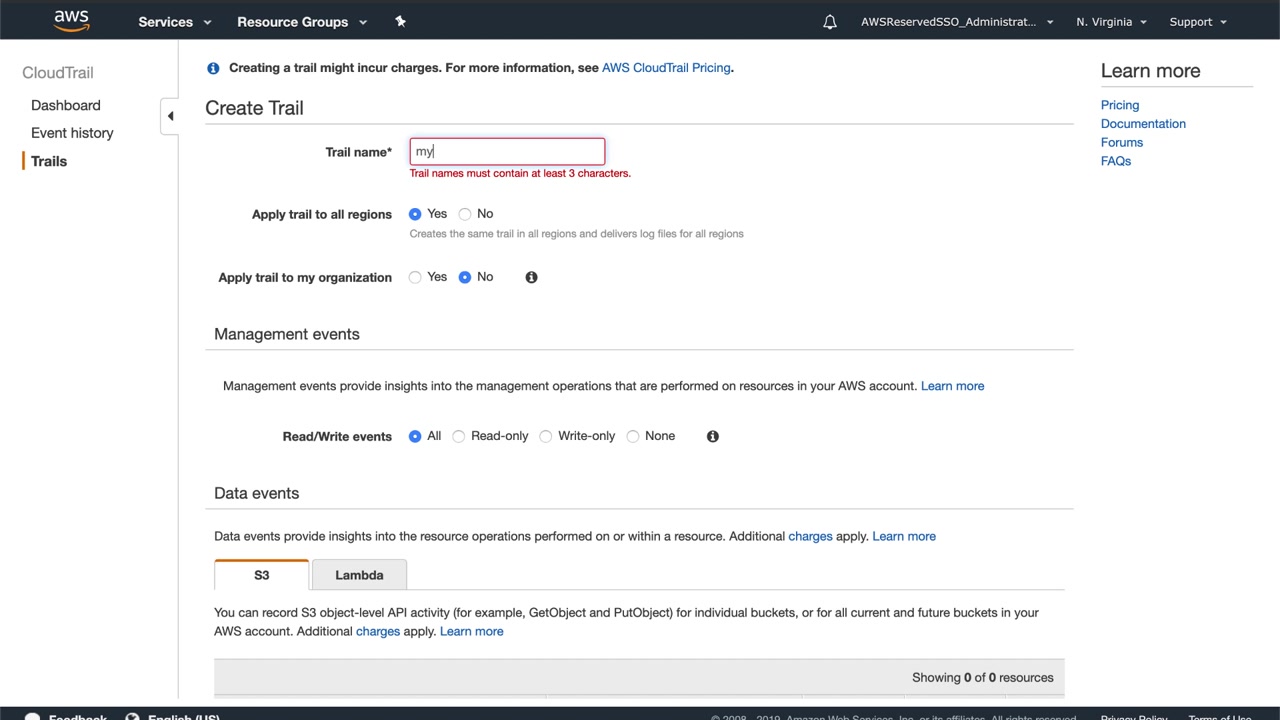Click info icon next to Read/Write events
1280x720 pixels.
click(712, 436)
